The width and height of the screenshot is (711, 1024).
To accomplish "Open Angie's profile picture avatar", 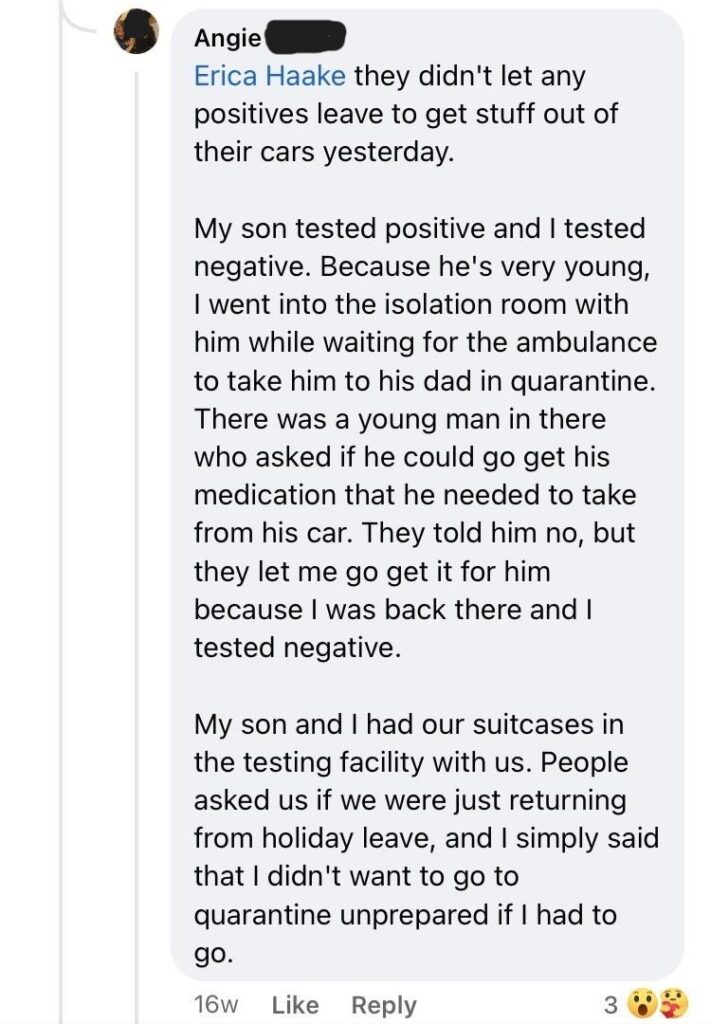I will tap(136, 31).
